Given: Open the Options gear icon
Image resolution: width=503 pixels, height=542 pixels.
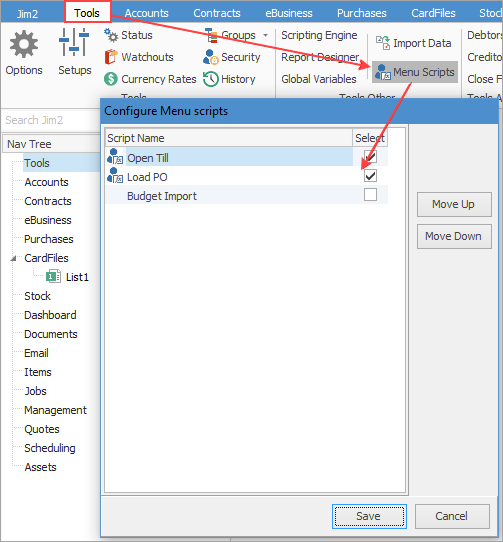Looking at the screenshot, I should pyautogui.click(x=24, y=44).
